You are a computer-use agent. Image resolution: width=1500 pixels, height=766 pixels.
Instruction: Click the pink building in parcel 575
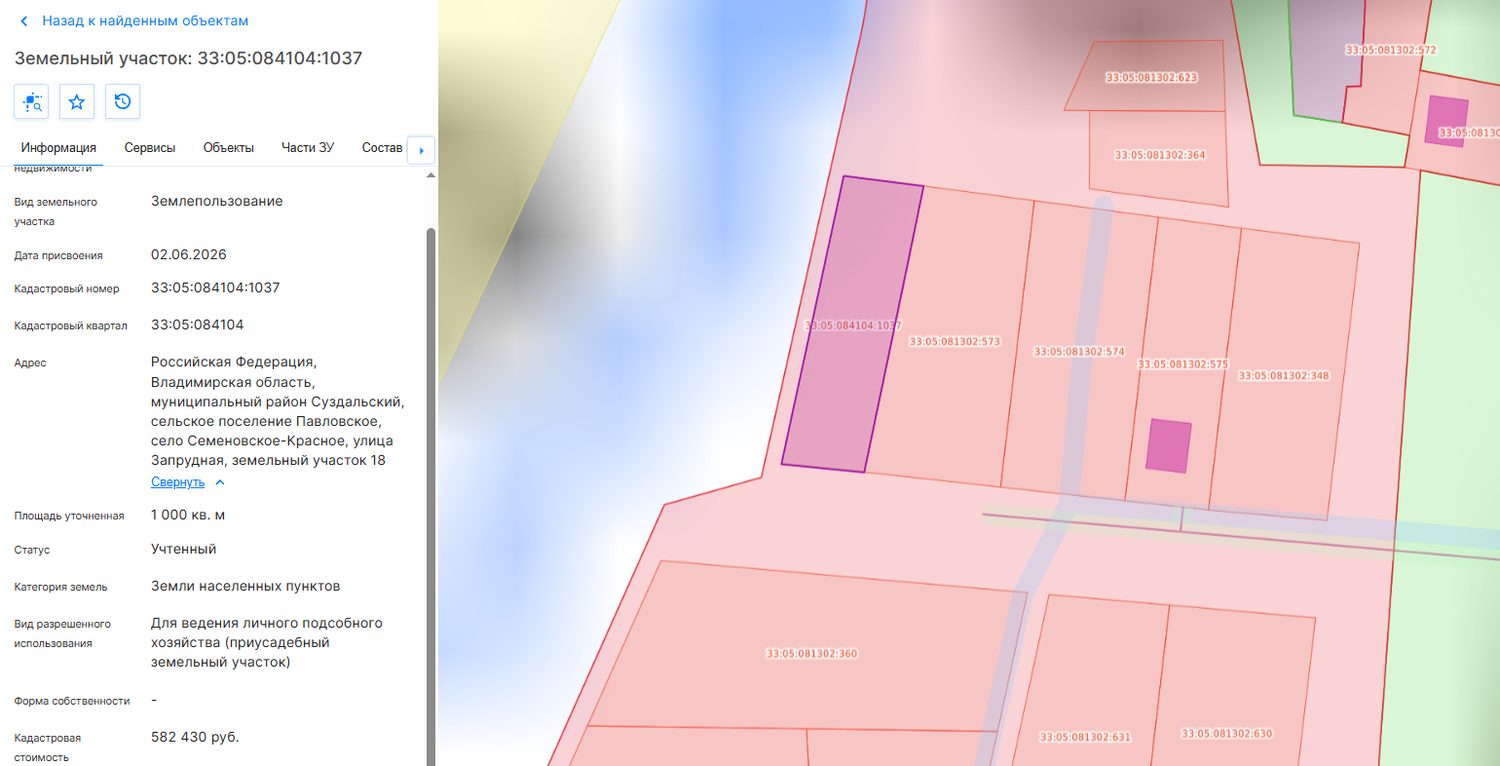(x=1169, y=446)
